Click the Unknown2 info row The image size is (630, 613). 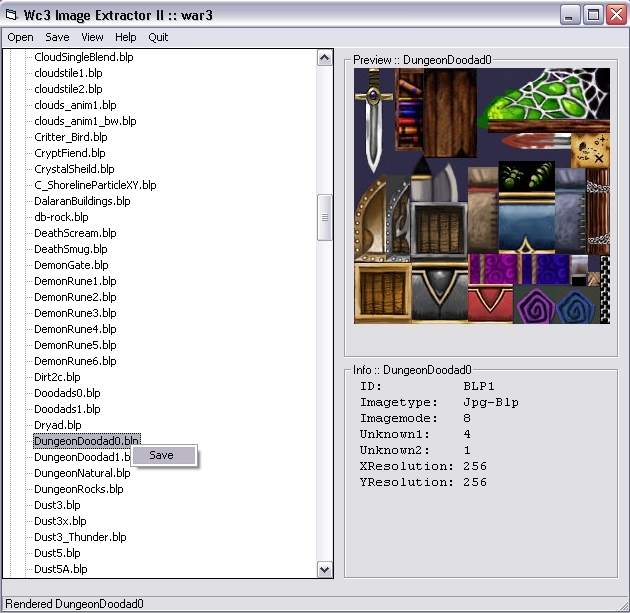point(415,450)
